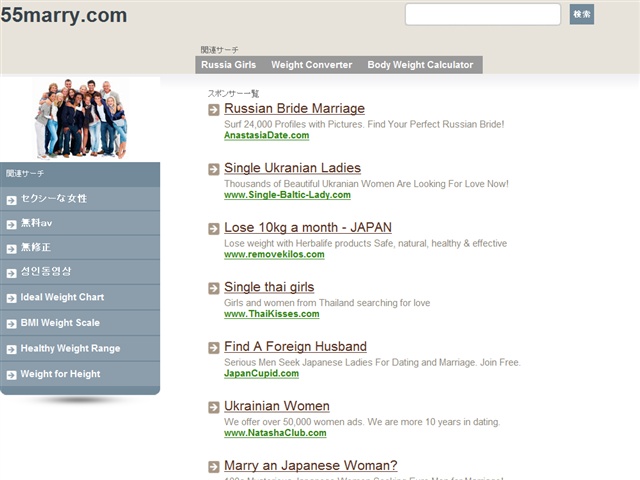The image size is (640, 480).
Task: Visit www.ThaiKisses.com link
Action: click(x=272, y=314)
